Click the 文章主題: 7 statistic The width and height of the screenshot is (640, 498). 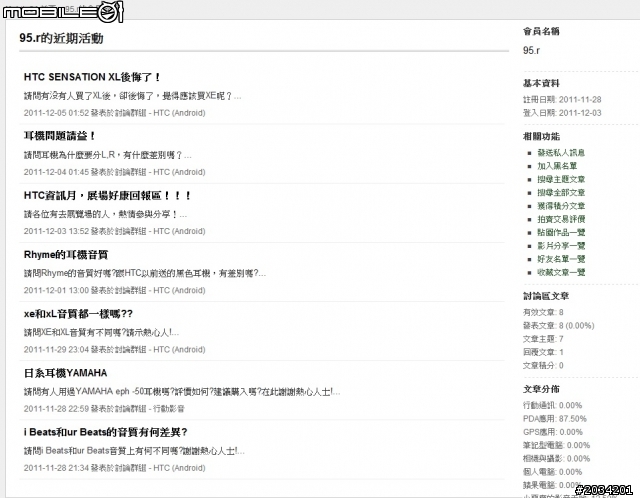pos(543,339)
